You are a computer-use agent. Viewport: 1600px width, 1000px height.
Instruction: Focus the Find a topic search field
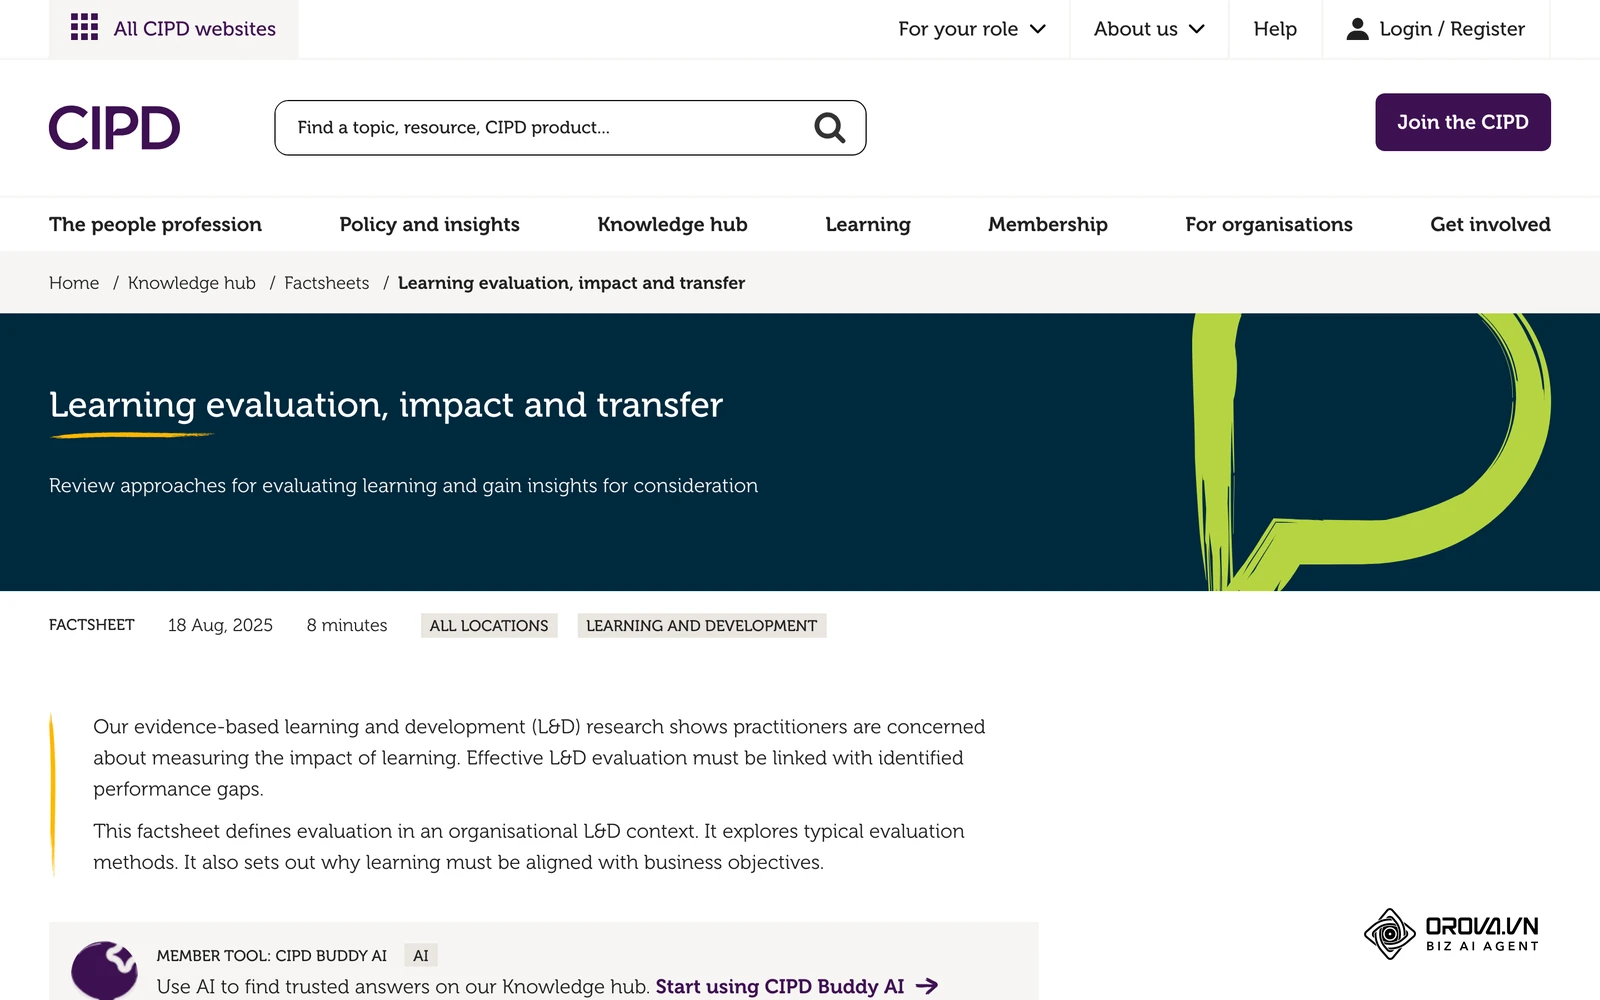coord(570,128)
